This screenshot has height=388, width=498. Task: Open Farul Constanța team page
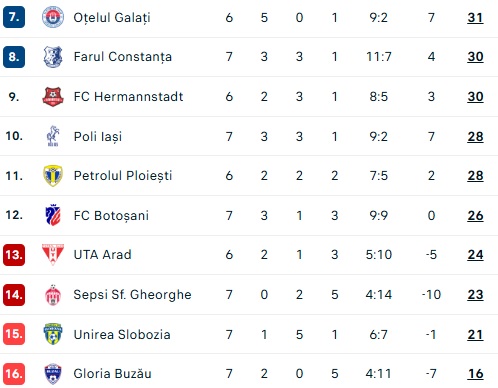point(123,57)
